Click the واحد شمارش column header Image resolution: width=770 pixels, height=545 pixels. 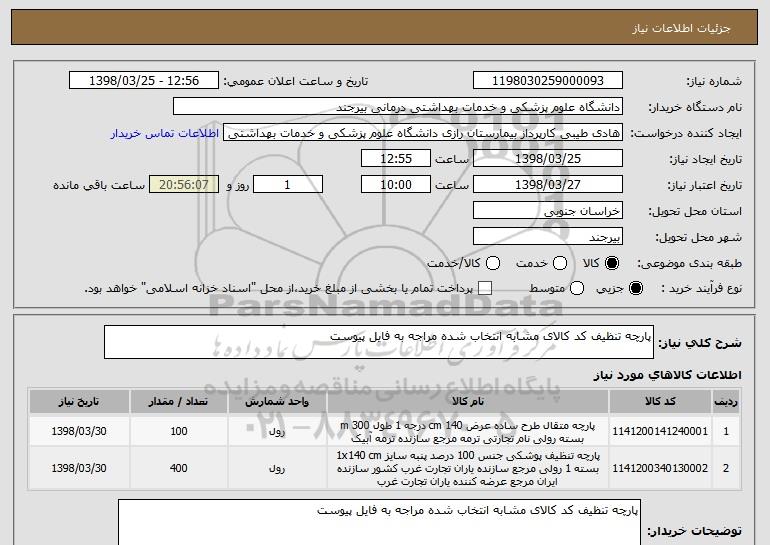[x=277, y=402]
